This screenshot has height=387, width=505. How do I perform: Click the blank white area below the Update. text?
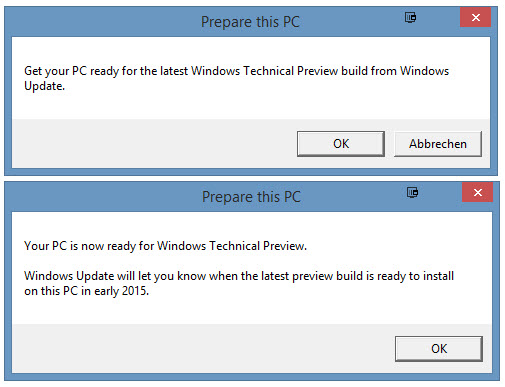tap(251, 106)
